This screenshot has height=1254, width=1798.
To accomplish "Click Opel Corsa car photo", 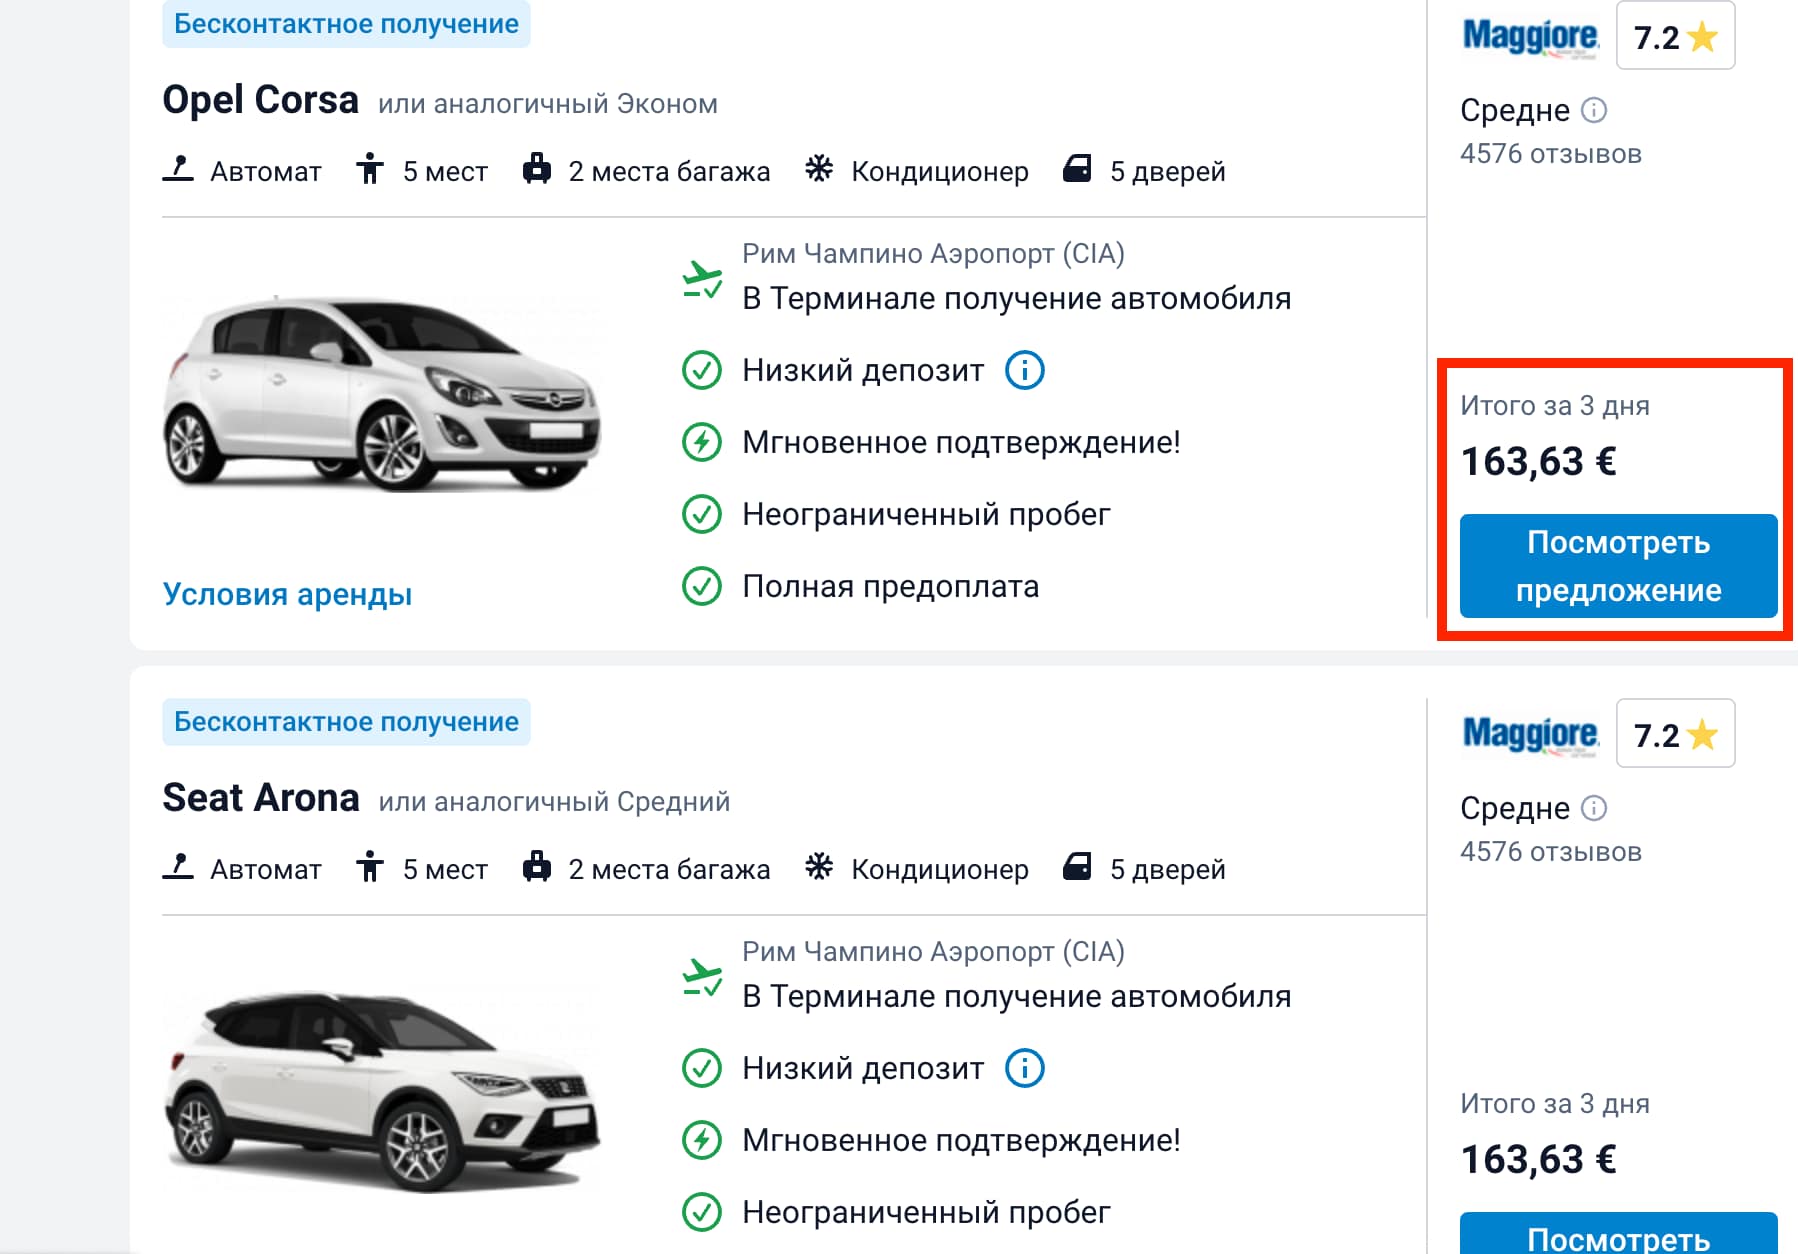I will [382, 393].
